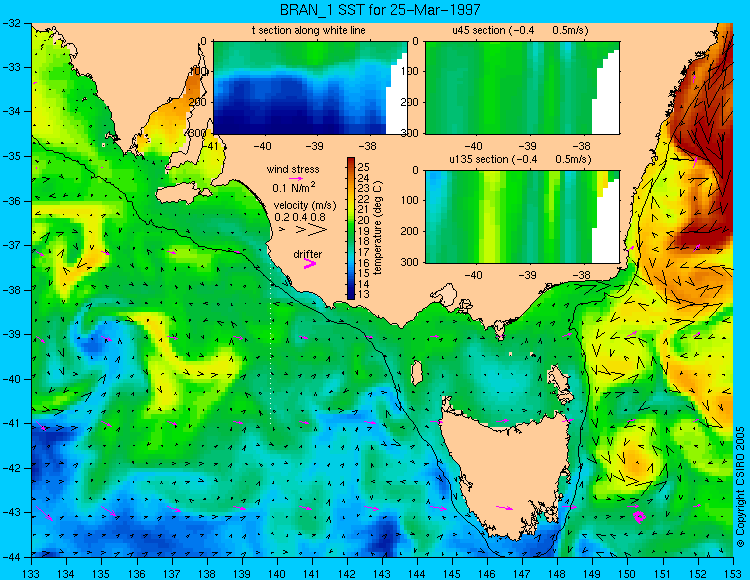
Task: Click the '16' value on the color bar
Action: (364, 263)
